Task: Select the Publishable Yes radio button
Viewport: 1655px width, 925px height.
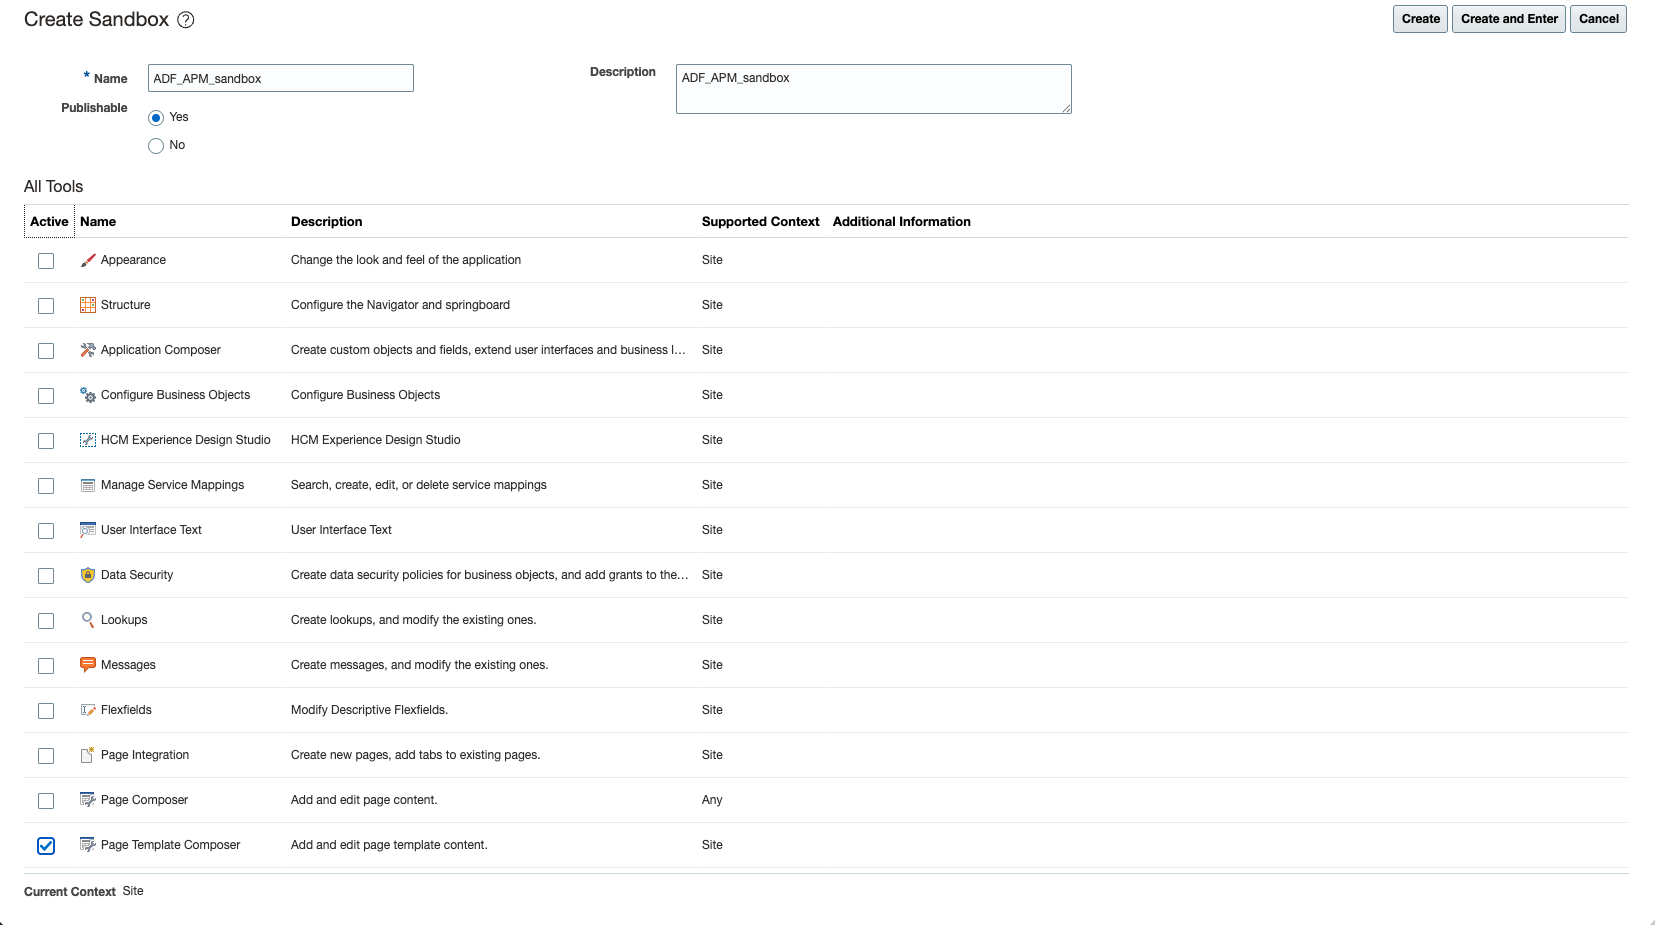Action: [156, 117]
